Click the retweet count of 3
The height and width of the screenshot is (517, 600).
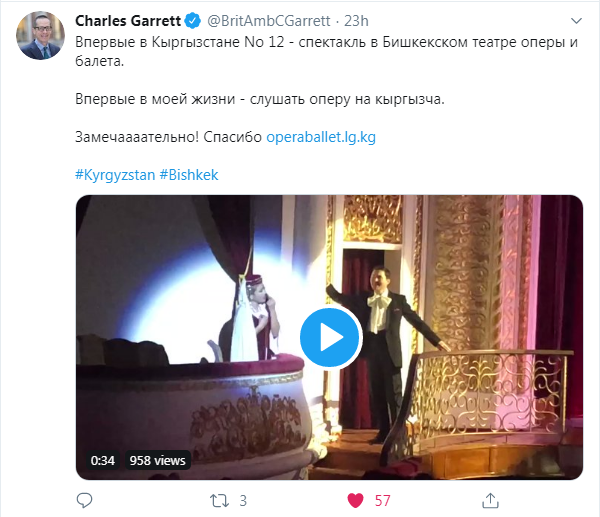(x=243, y=501)
